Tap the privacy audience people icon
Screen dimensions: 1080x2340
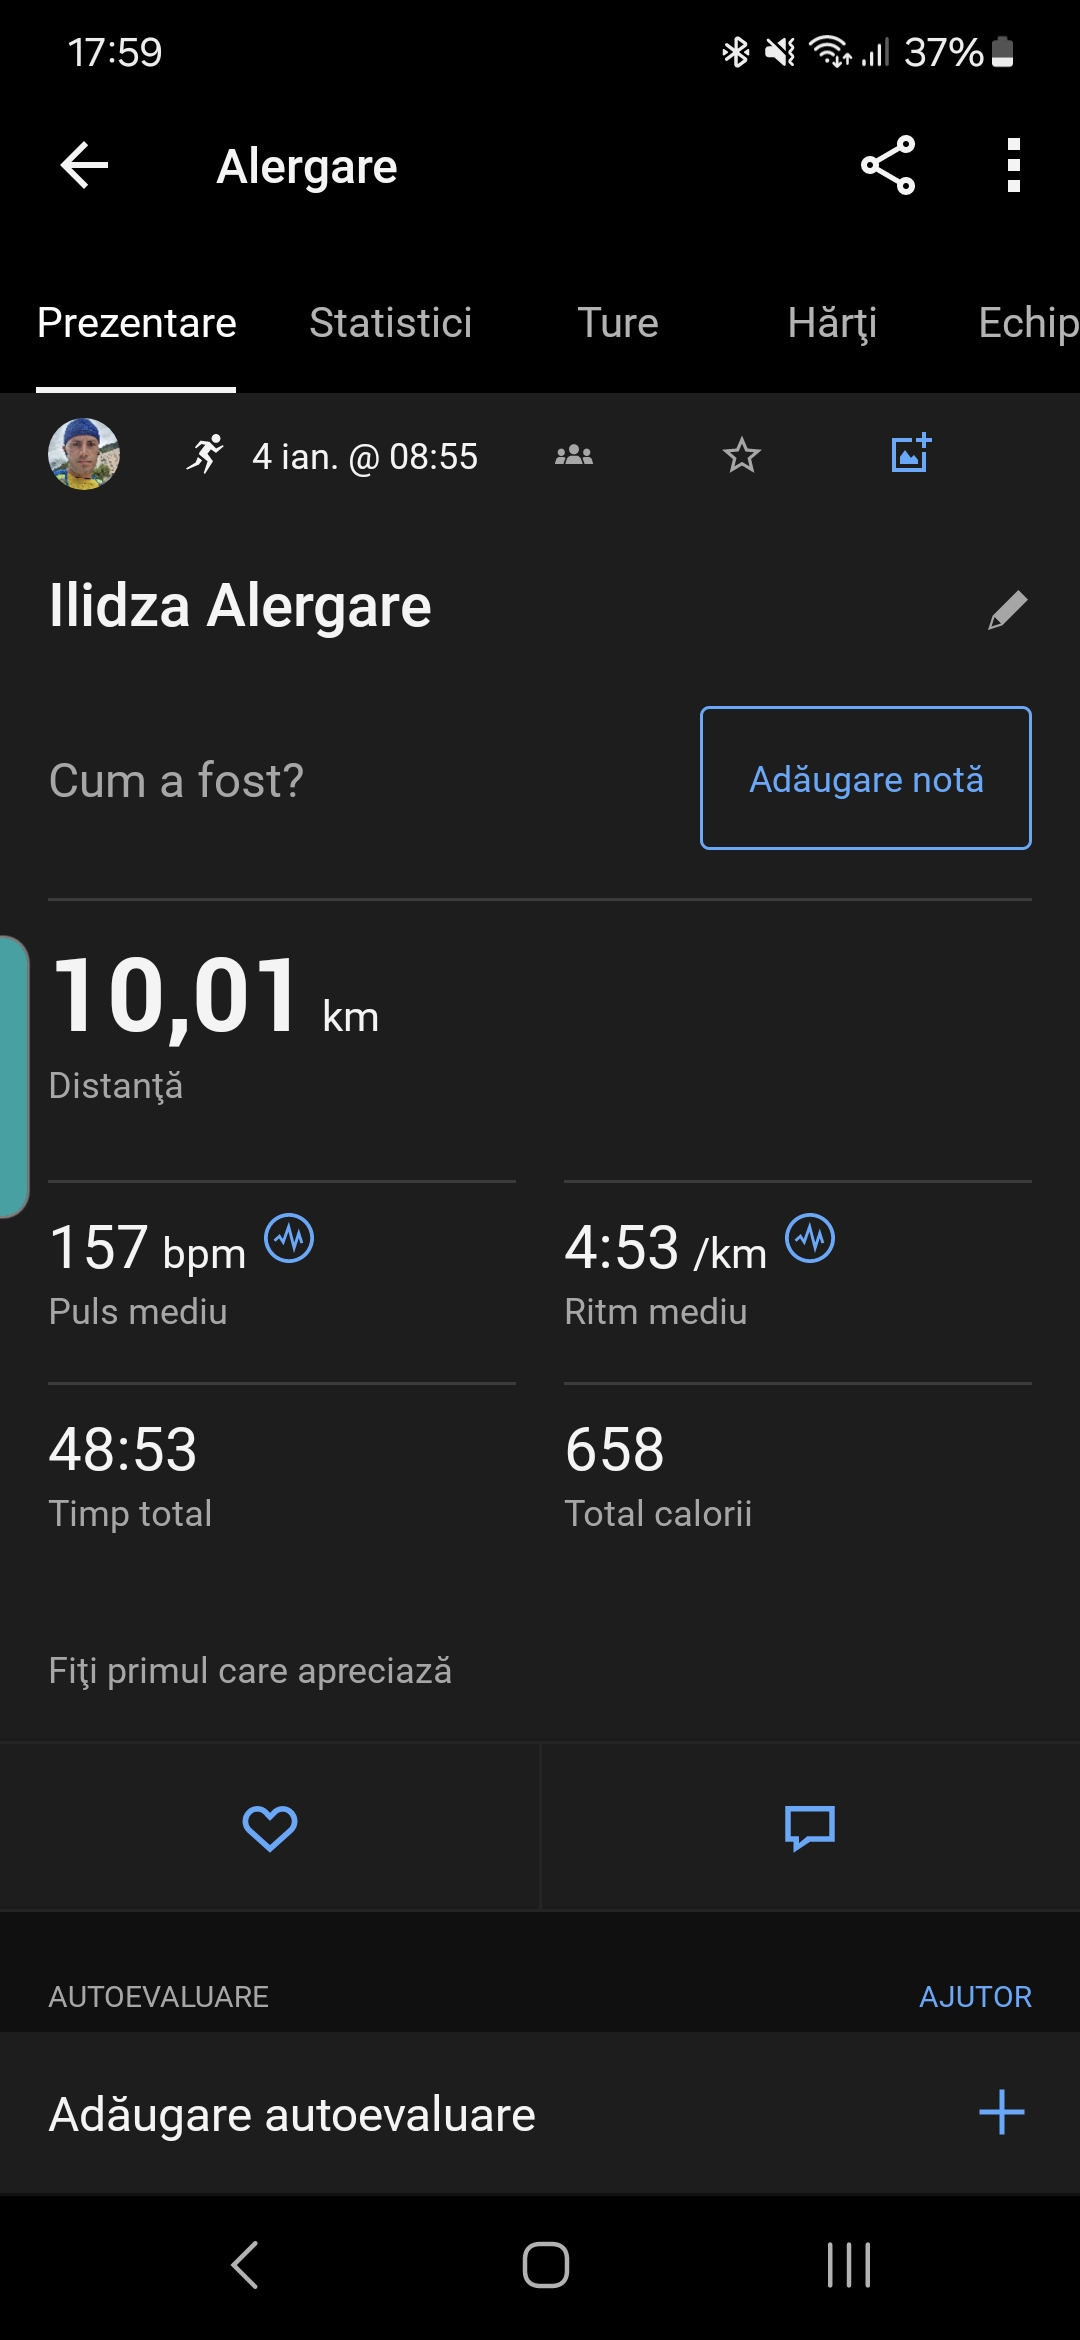[574, 456]
